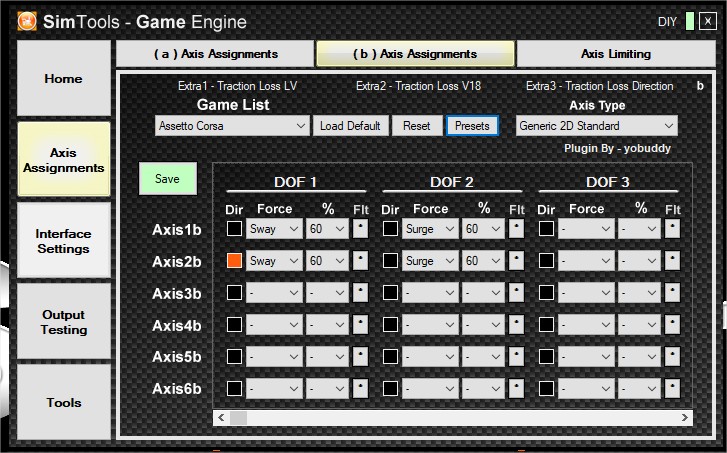
Task: Click Axis1b DOF 1 filter button
Action: click(x=361, y=229)
